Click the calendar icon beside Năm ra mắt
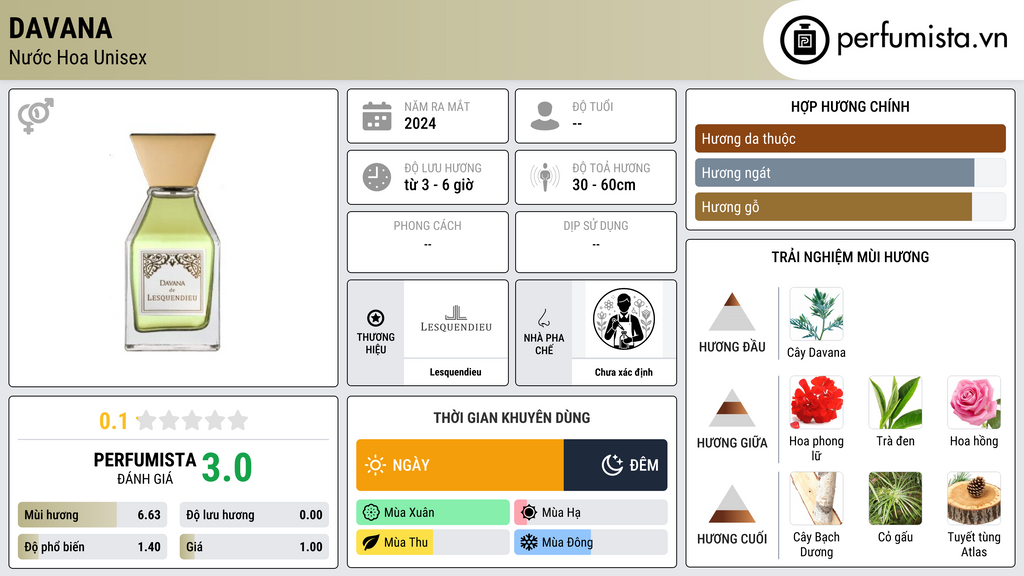1024x576 pixels. pos(377,116)
